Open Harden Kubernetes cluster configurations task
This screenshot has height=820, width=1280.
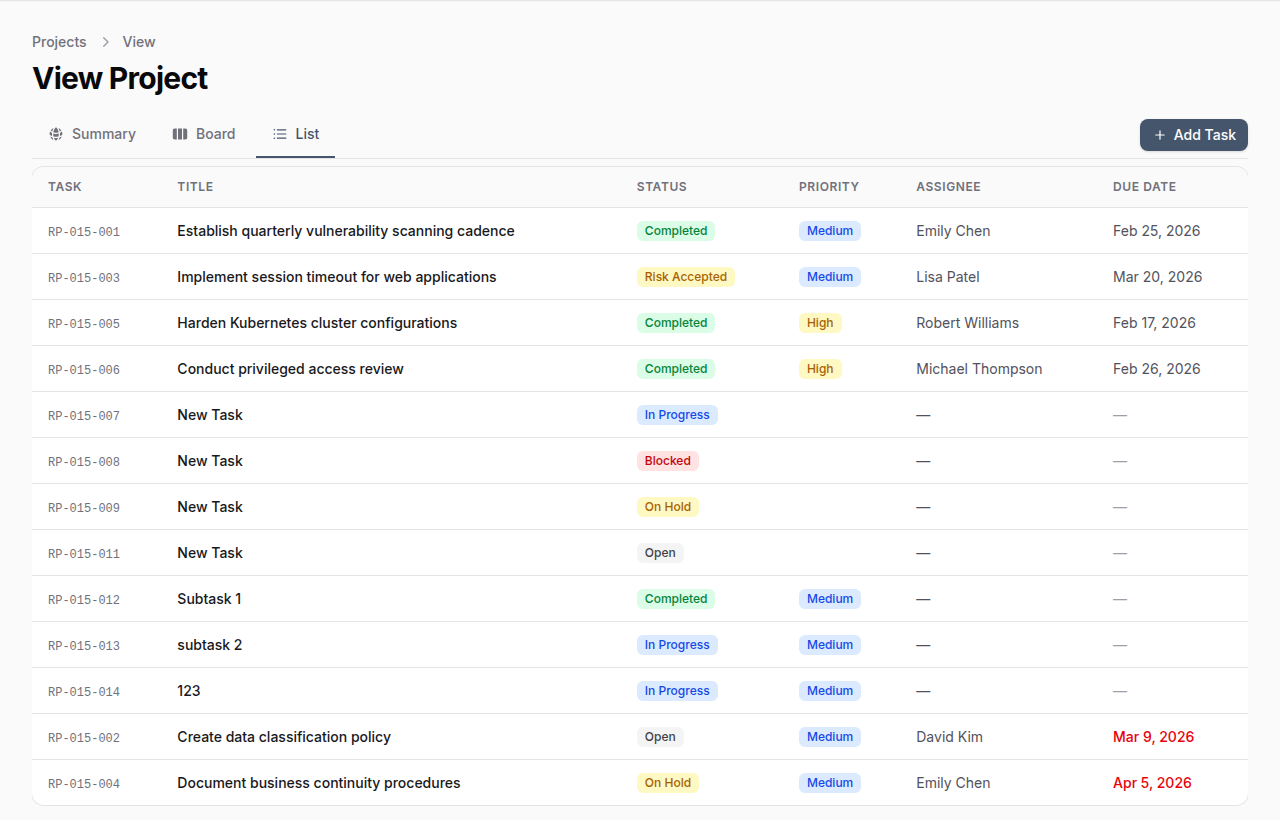(317, 323)
